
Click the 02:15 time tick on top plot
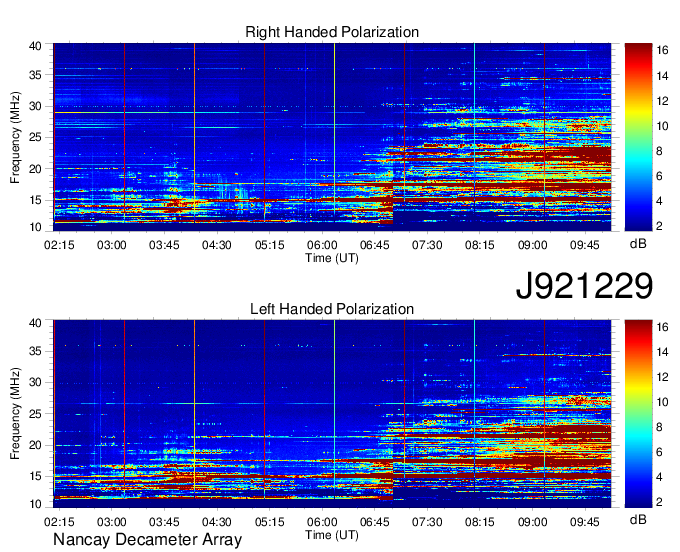59,245
